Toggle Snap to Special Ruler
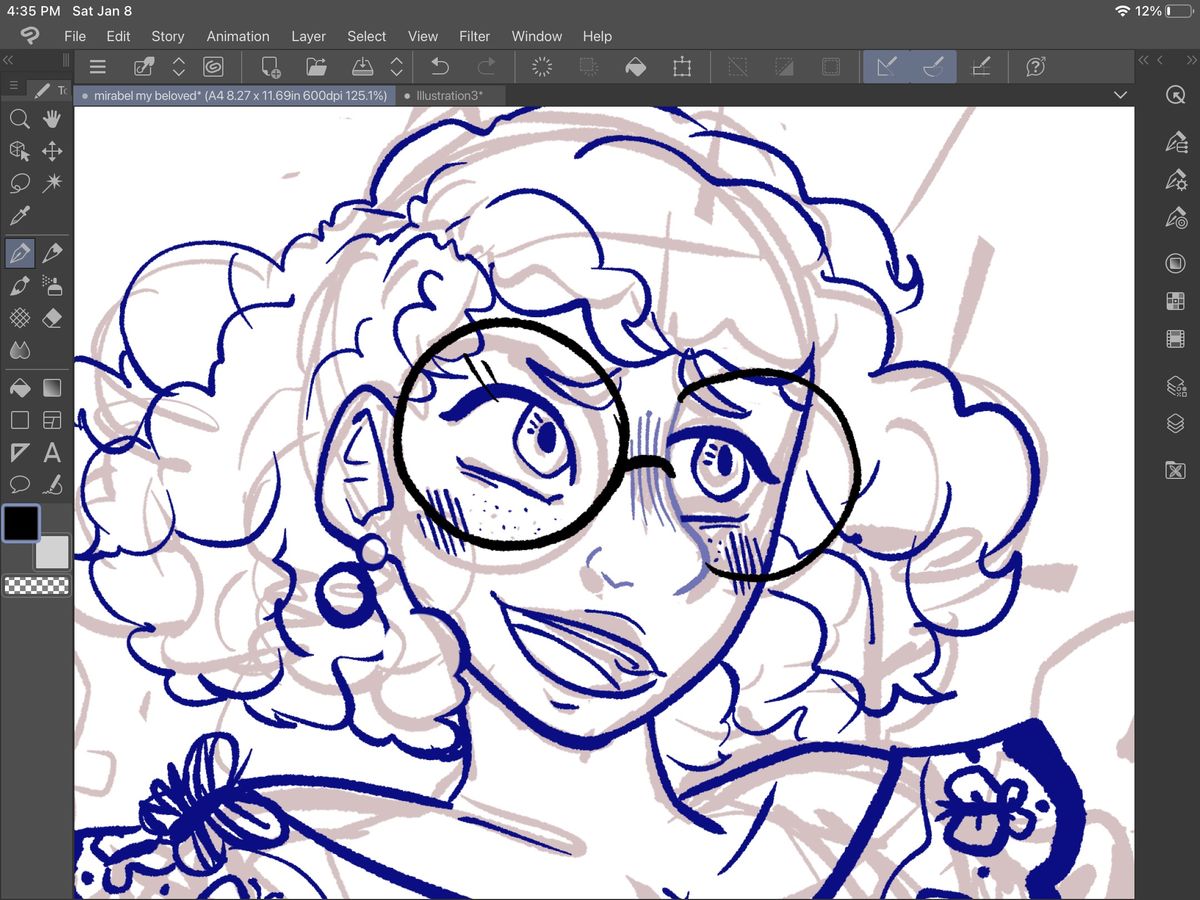This screenshot has width=1200, height=900. [x=933, y=67]
